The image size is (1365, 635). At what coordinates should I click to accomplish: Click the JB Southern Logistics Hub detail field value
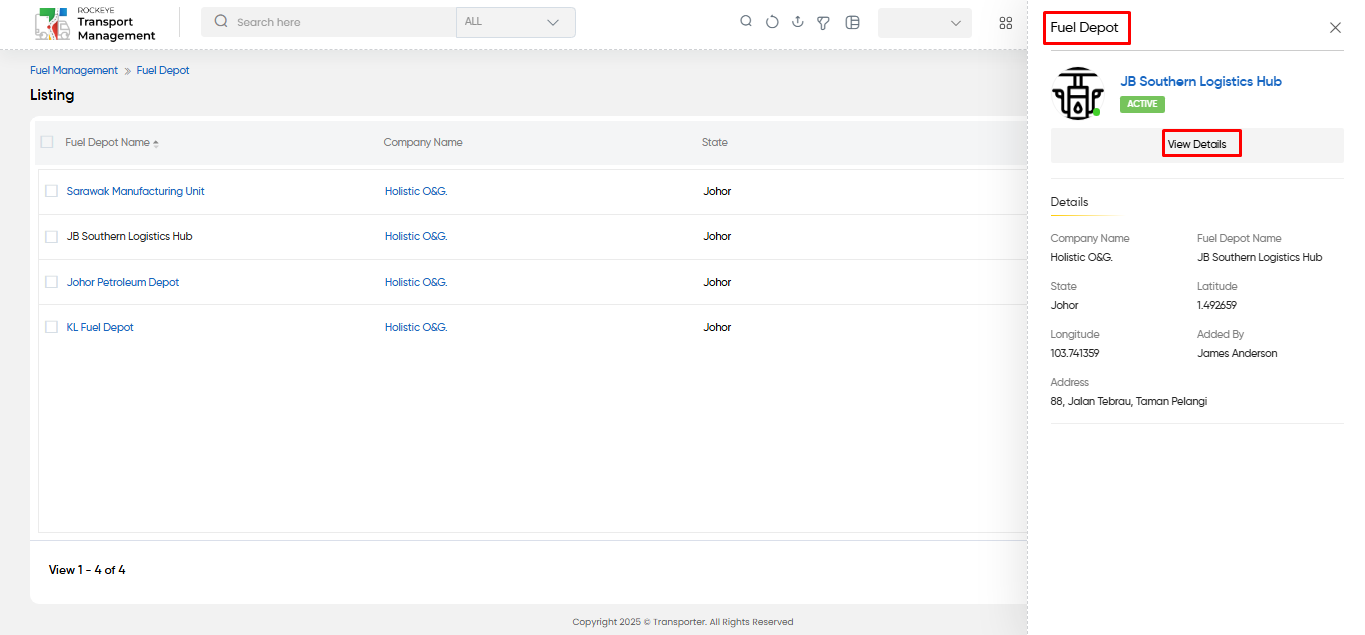coord(1260,258)
